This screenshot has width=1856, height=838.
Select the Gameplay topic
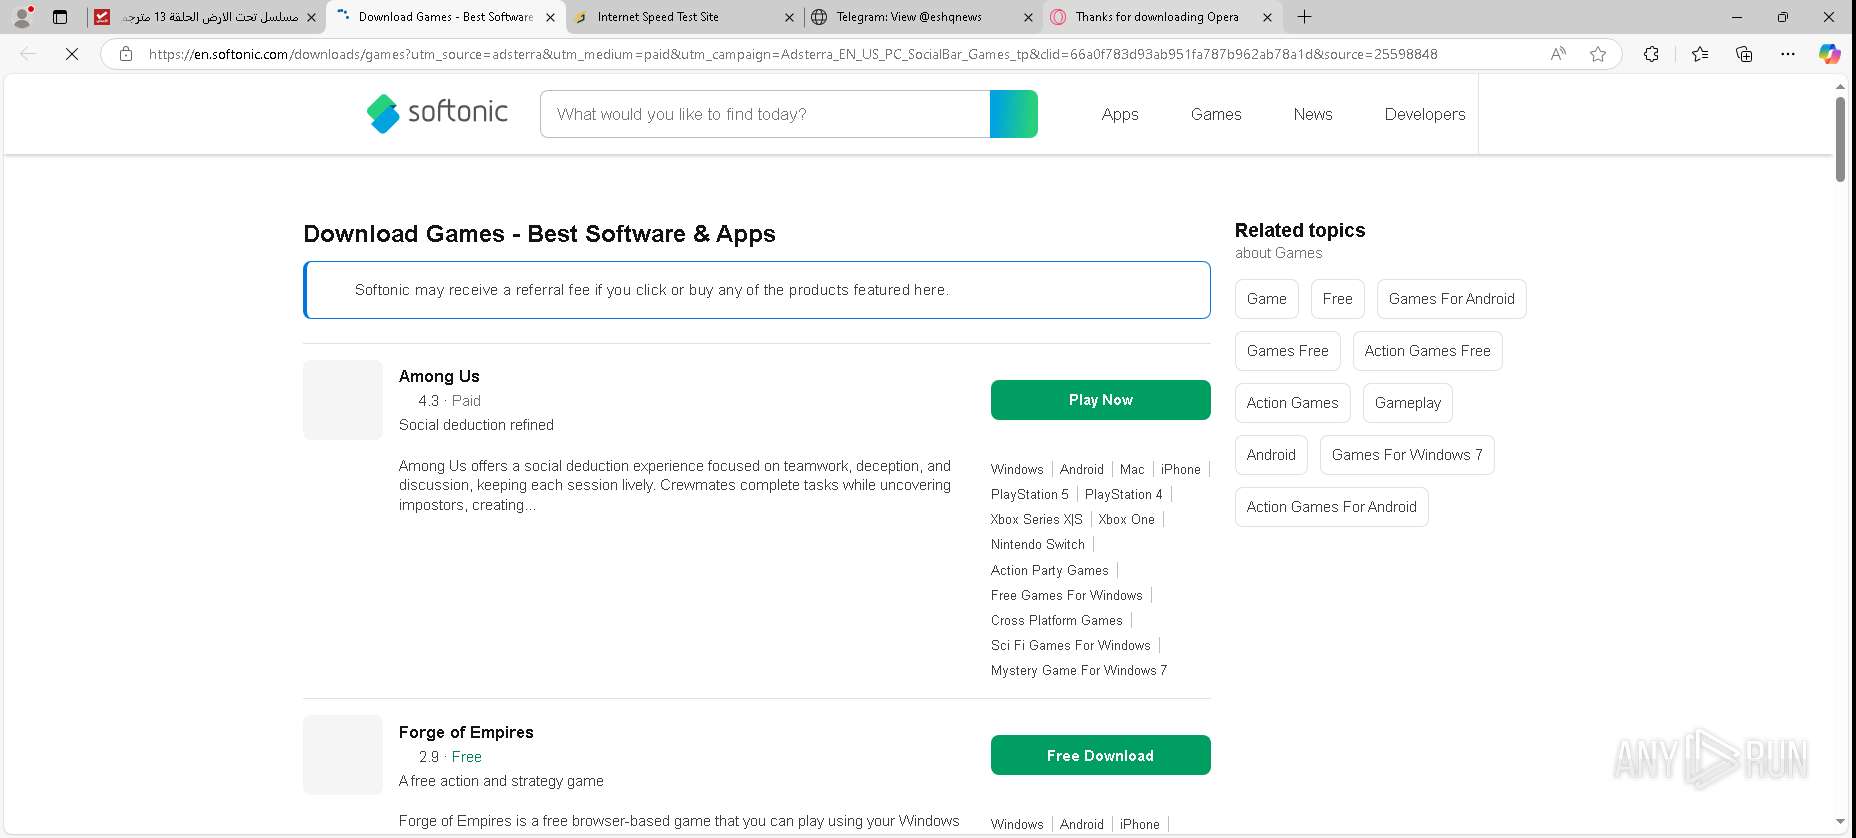tap(1408, 403)
